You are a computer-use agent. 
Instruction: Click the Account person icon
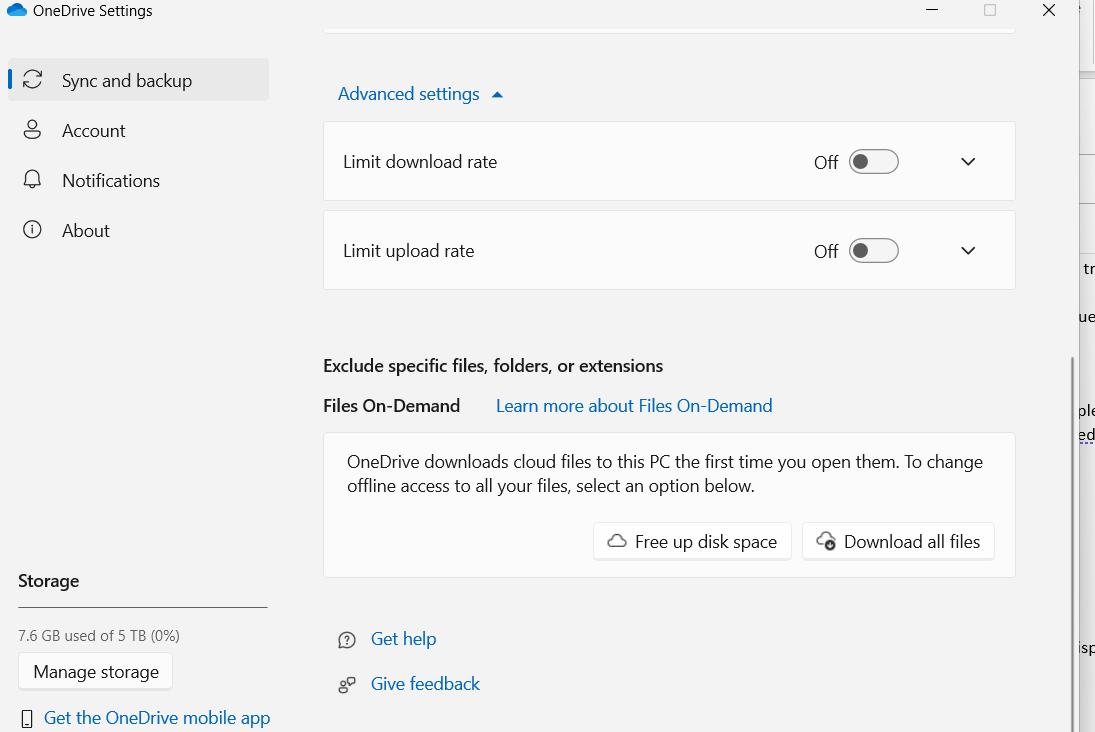point(32,130)
